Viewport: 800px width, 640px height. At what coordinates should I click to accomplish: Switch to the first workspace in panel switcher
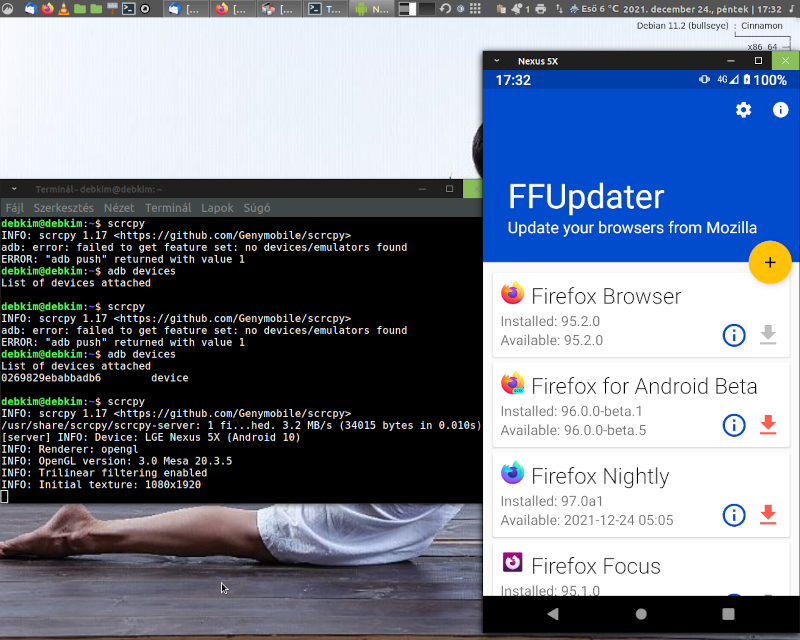(407, 9)
